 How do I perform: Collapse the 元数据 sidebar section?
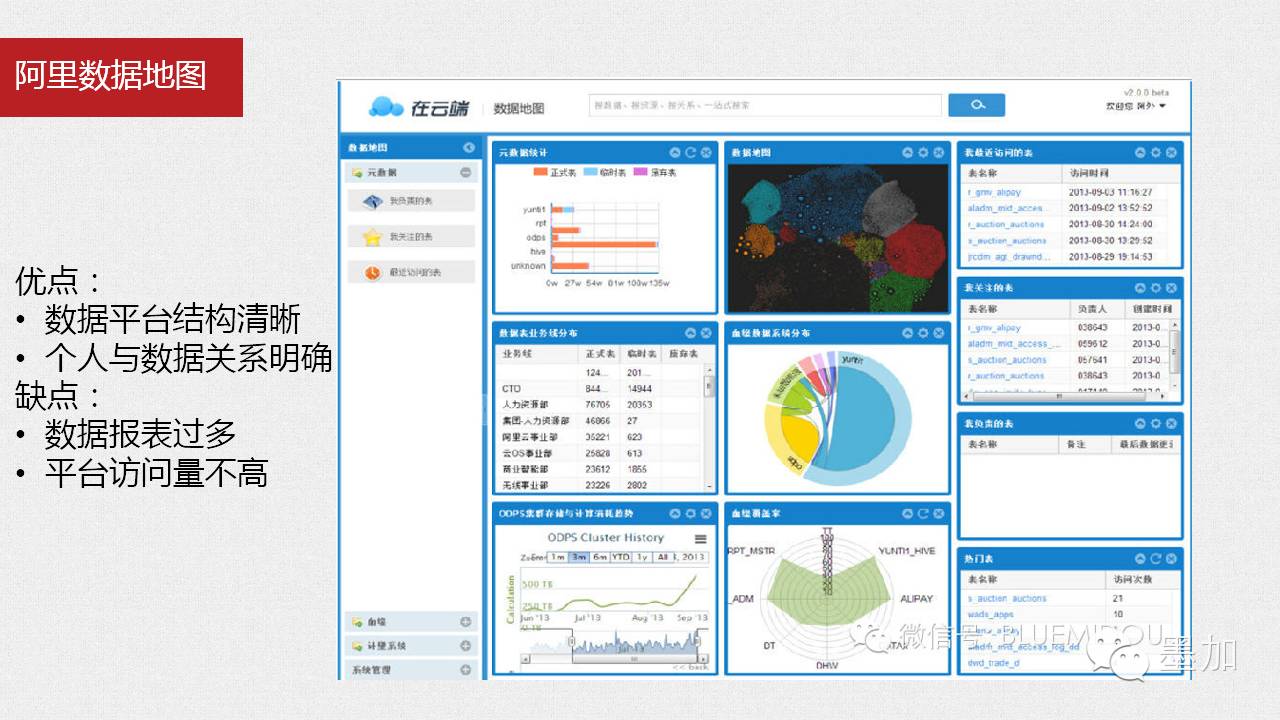click(466, 173)
